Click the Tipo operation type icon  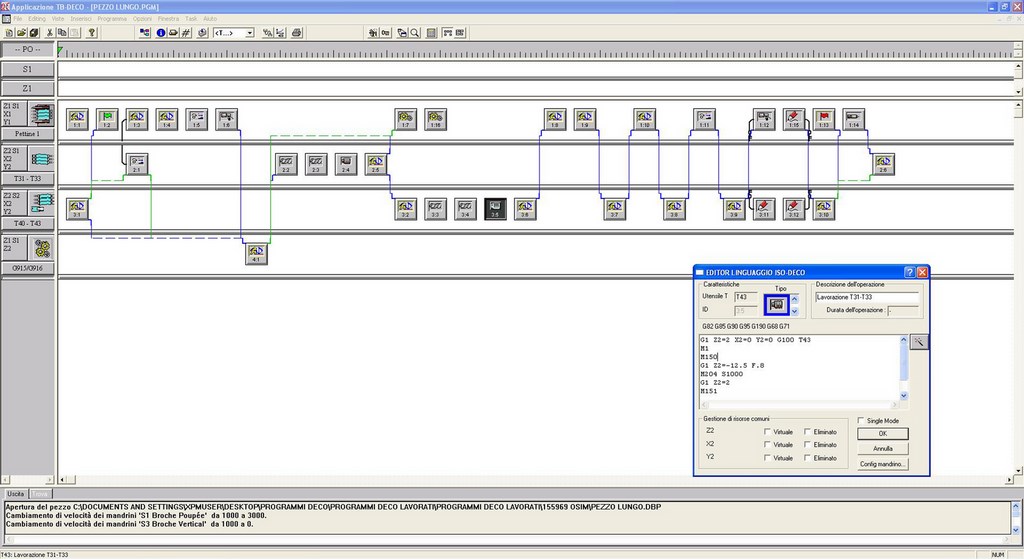click(x=776, y=303)
